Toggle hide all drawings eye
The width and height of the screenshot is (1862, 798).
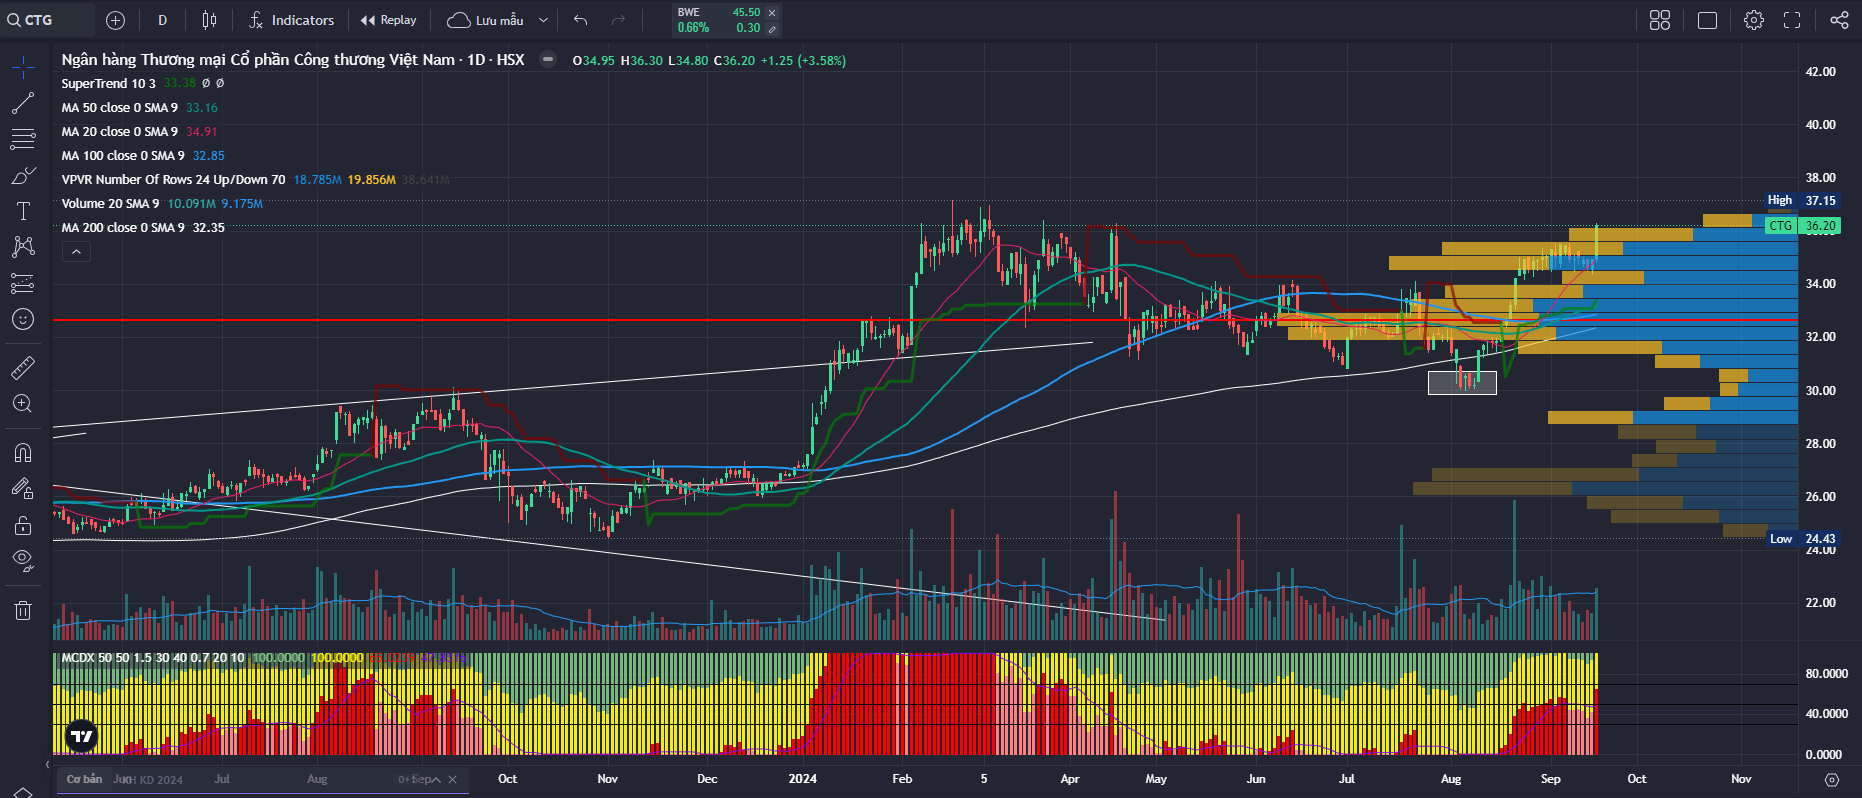[23, 560]
